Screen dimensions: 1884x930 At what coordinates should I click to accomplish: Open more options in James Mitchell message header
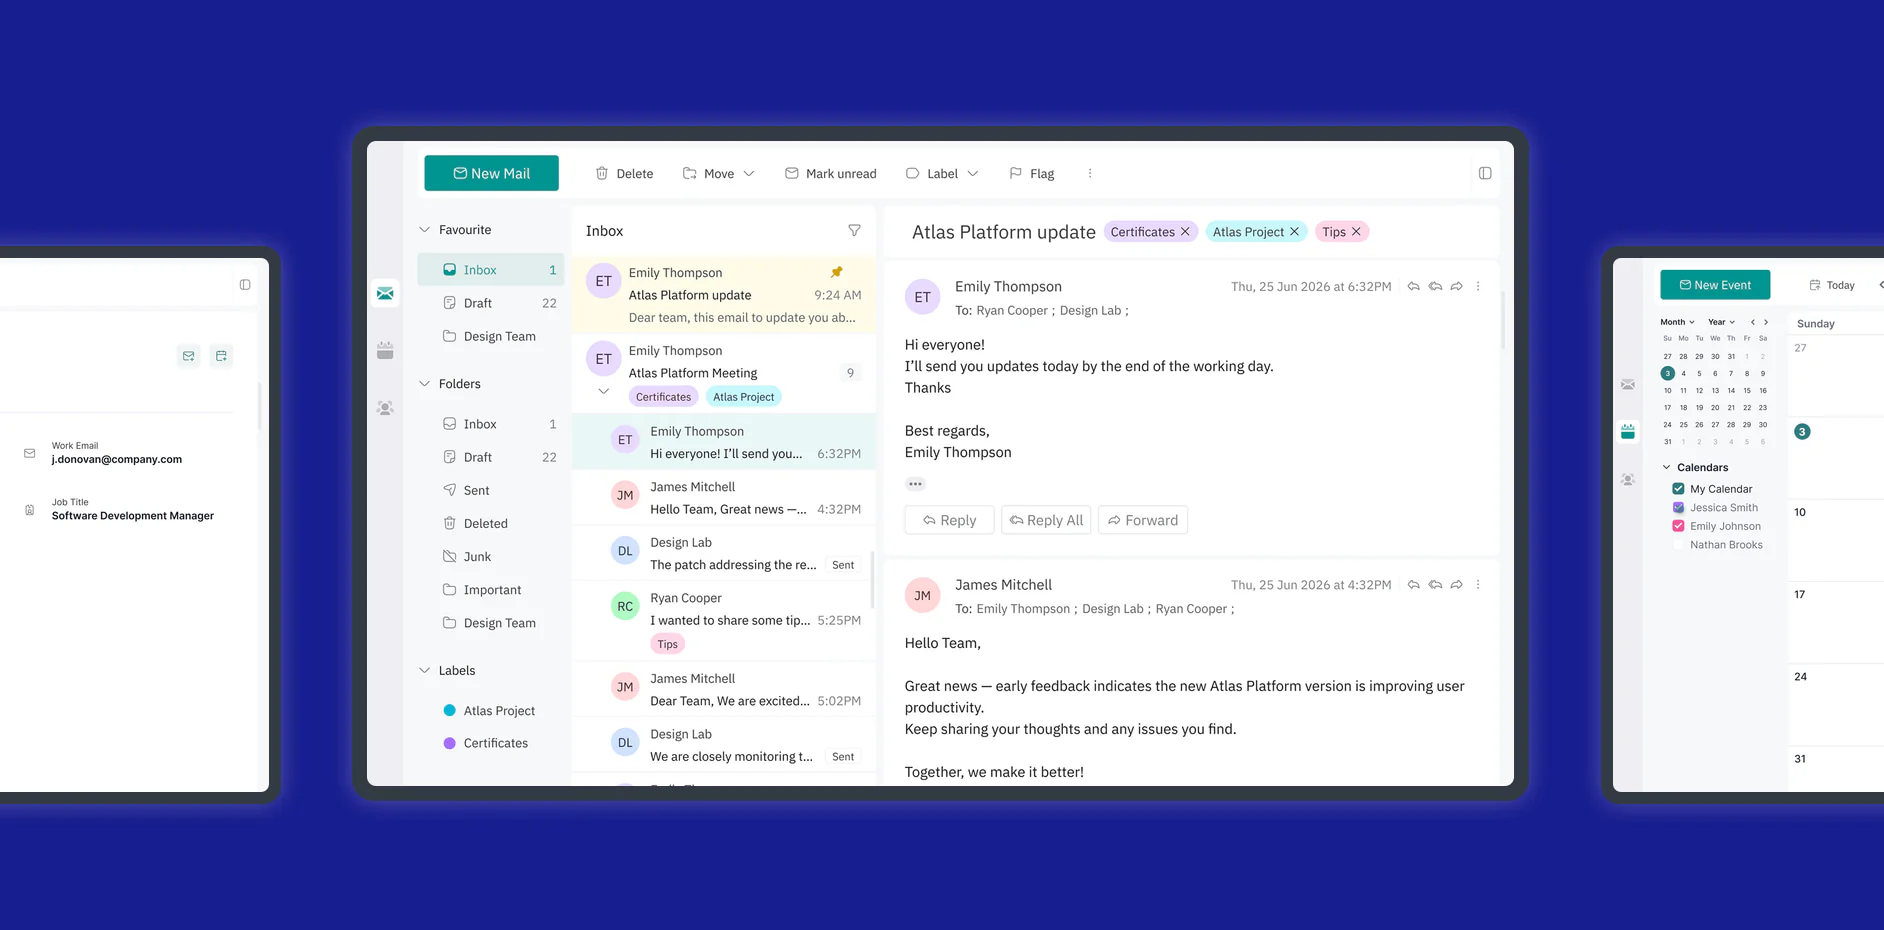(1478, 584)
